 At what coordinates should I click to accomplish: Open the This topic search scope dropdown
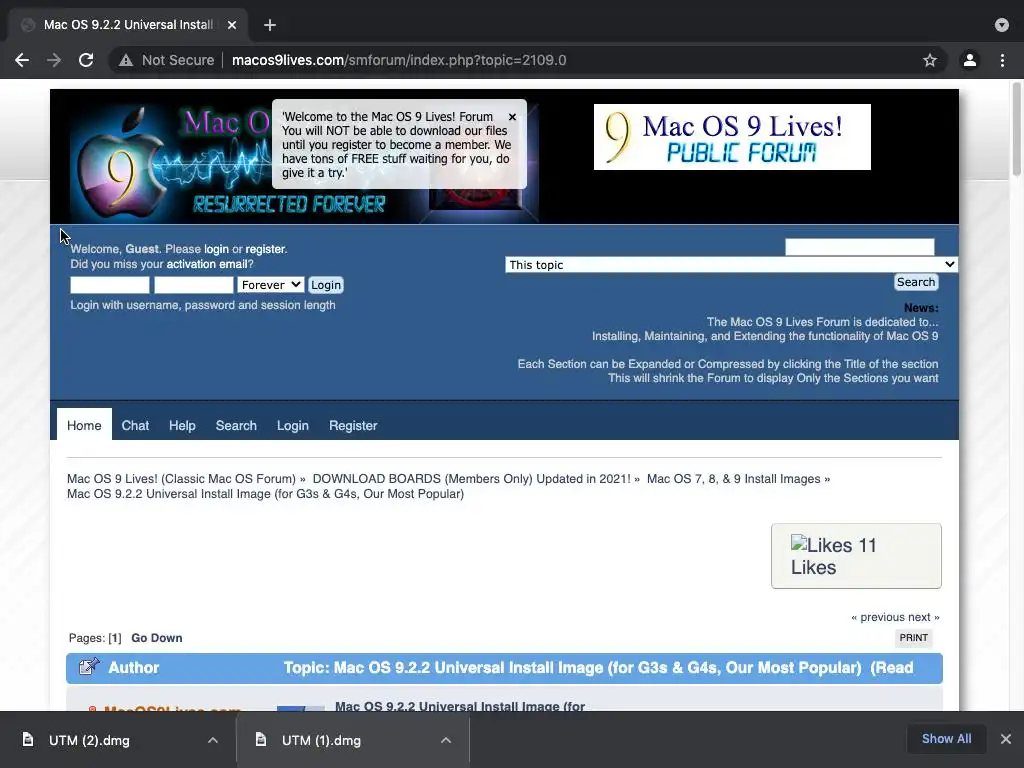pos(731,264)
